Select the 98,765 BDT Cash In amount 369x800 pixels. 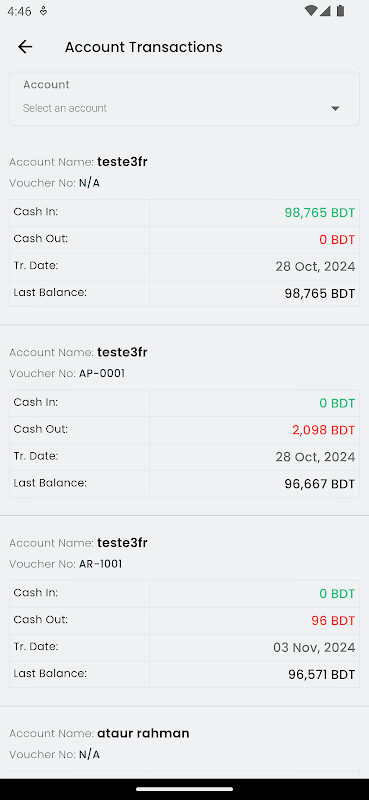pos(319,213)
